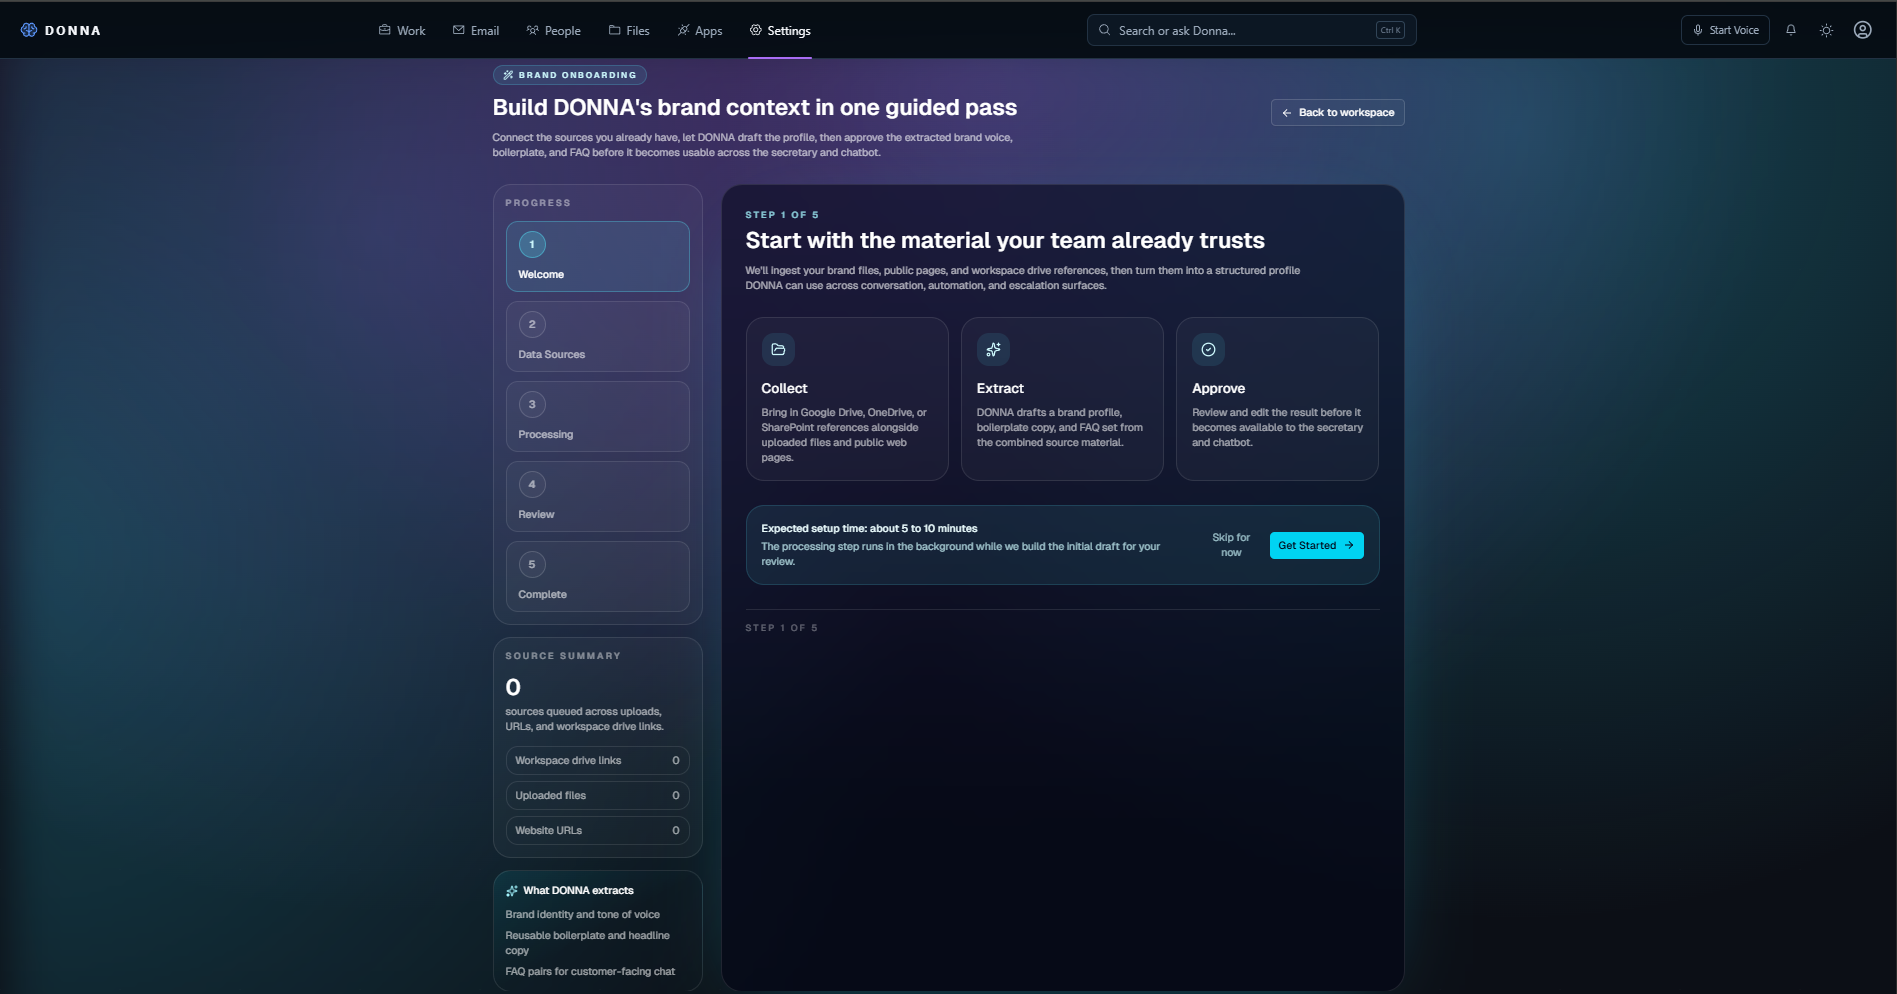Select the Settings tab

(x=780, y=30)
